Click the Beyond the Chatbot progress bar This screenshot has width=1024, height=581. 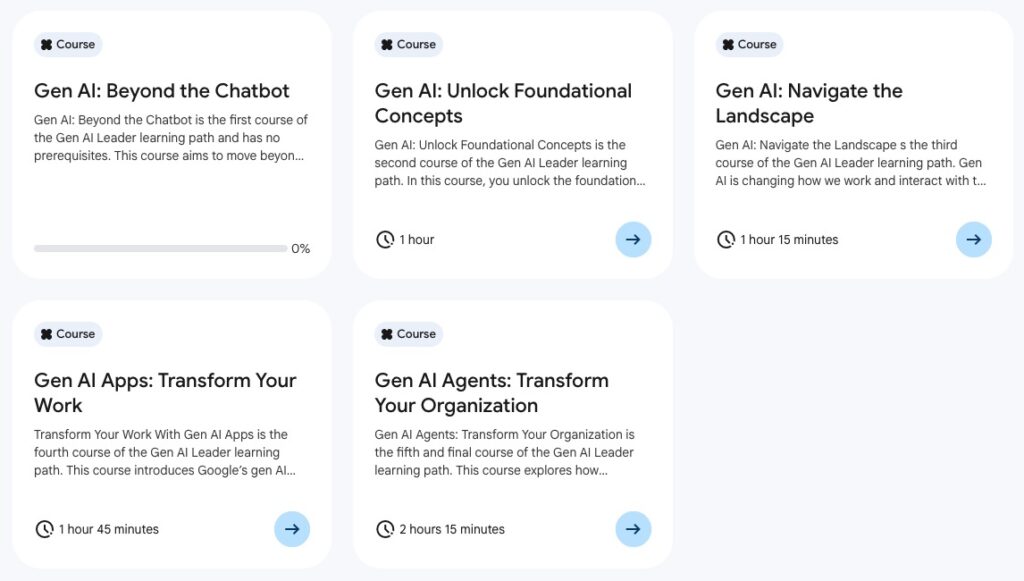tap(158, 248)
